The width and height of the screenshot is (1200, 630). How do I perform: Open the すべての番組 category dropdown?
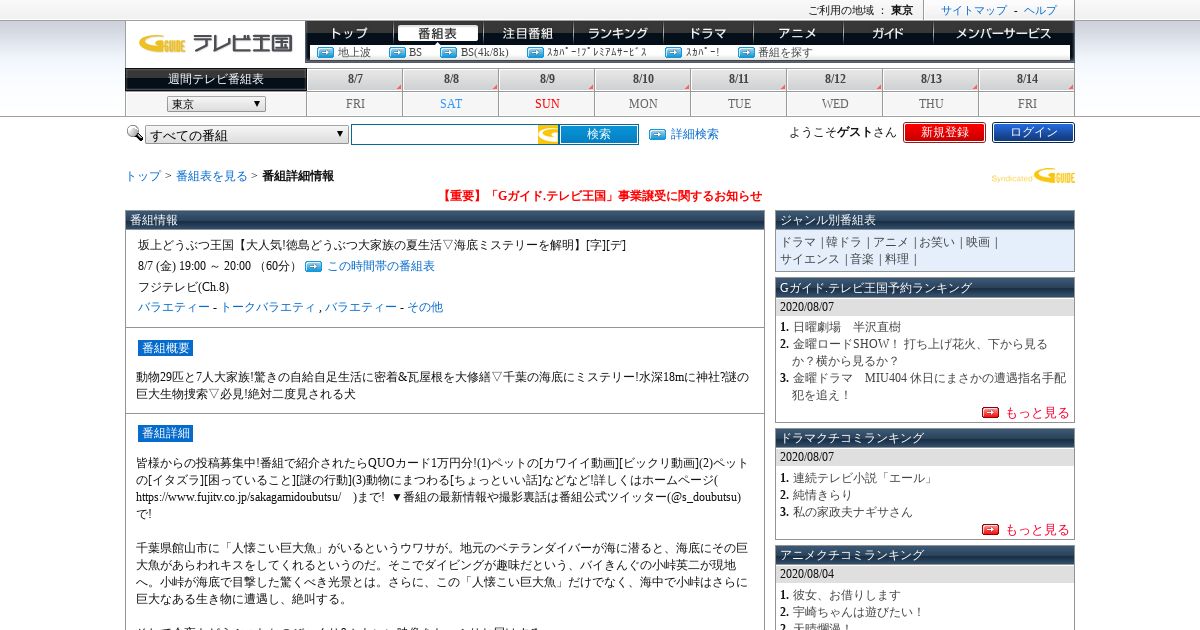pyautogui.click(x=247, y=135)
